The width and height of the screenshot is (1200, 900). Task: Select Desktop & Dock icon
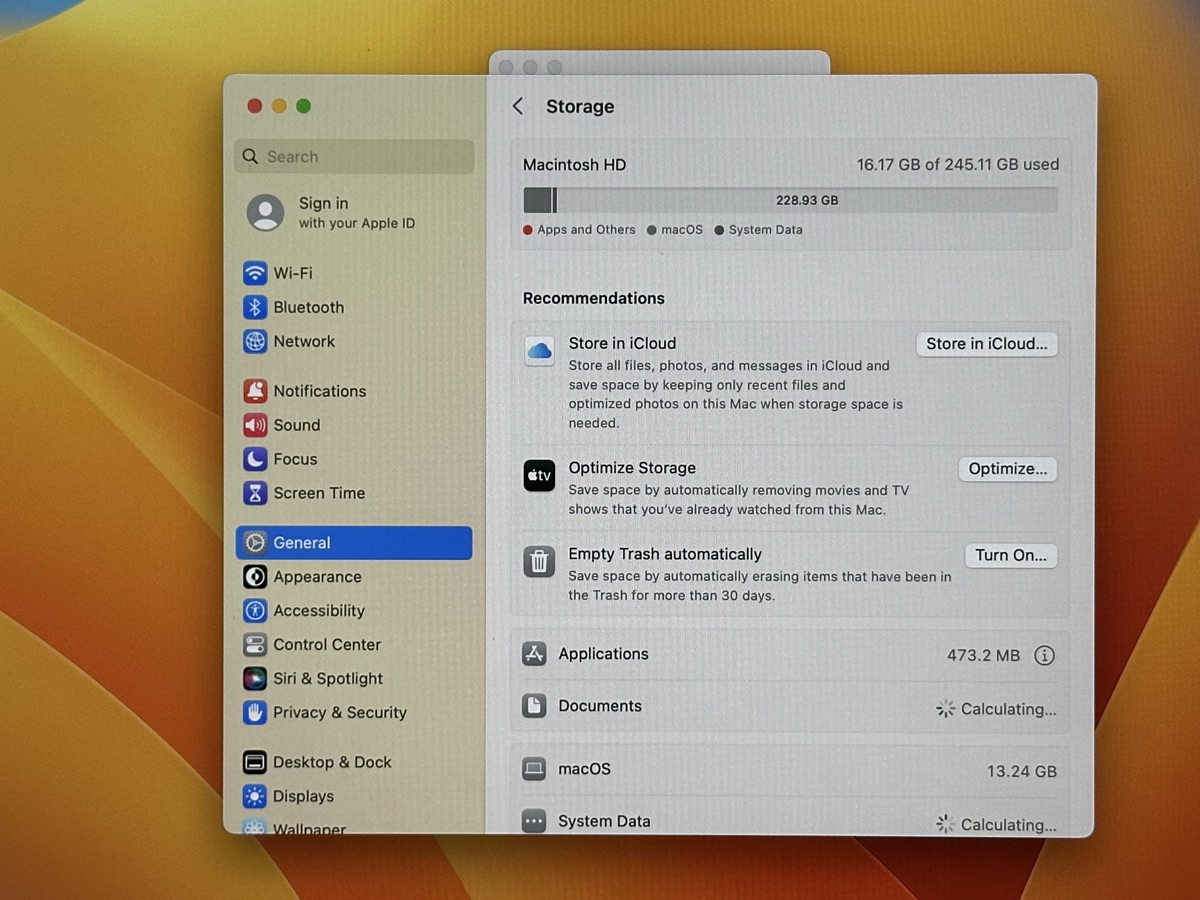255,763
